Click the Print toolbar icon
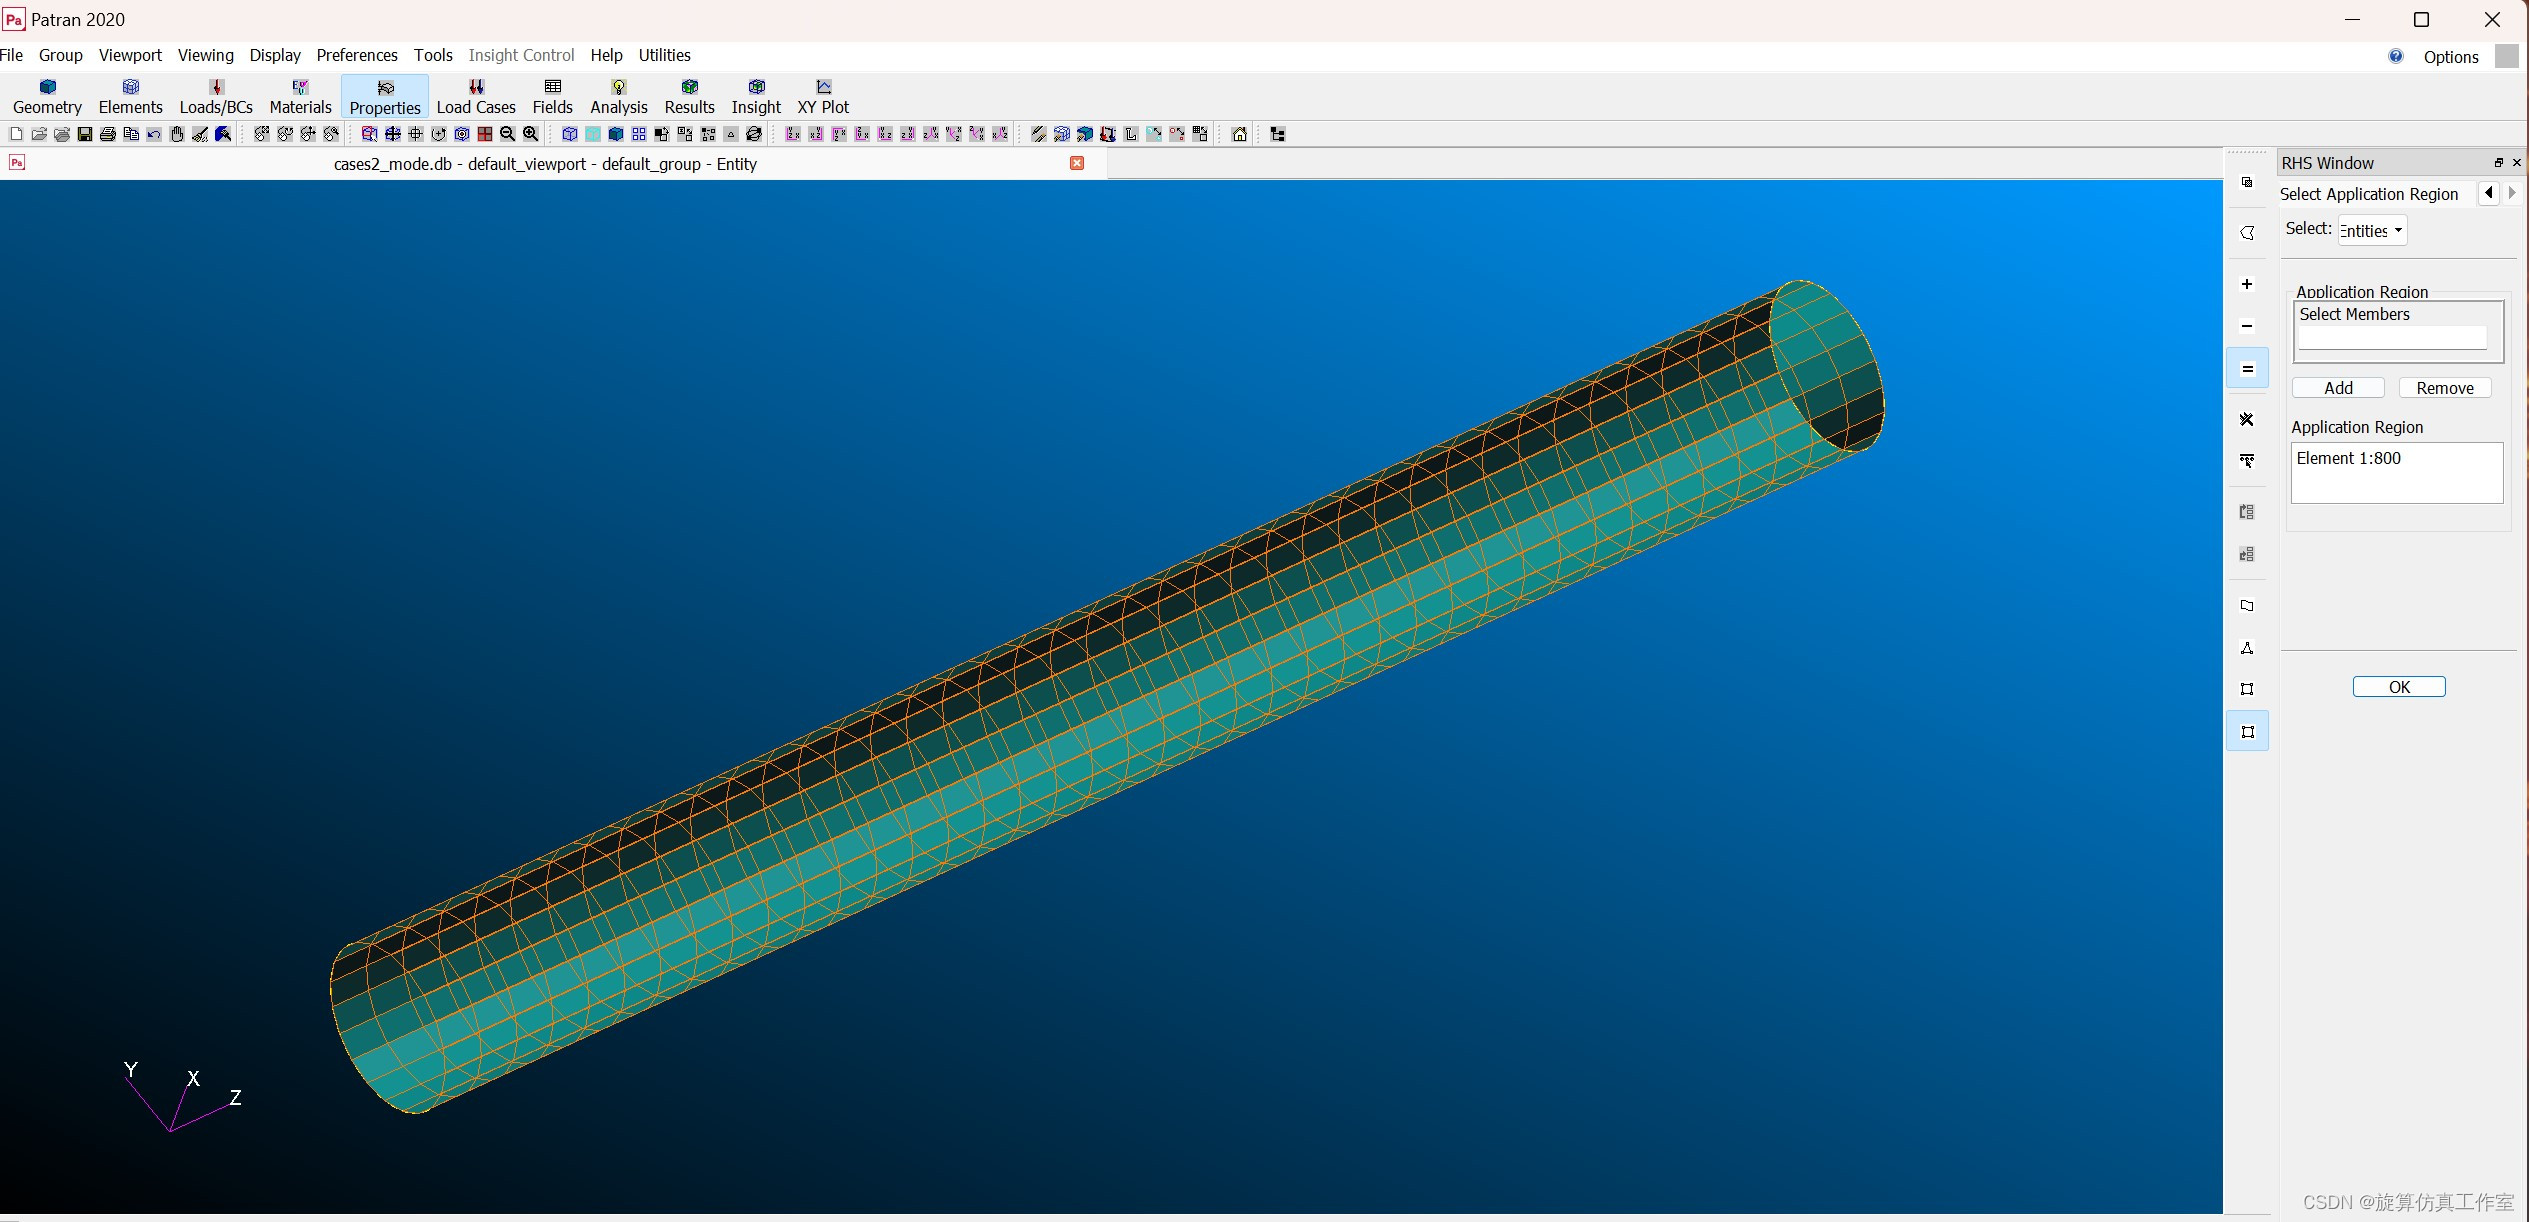The height and width of the screenshot is (1222, 2529). 108,134
